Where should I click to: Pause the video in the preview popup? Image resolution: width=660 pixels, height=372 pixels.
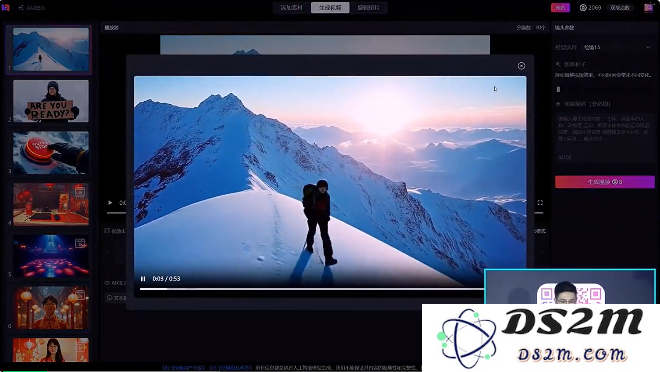pyautogui.click(x=143, y=279)
